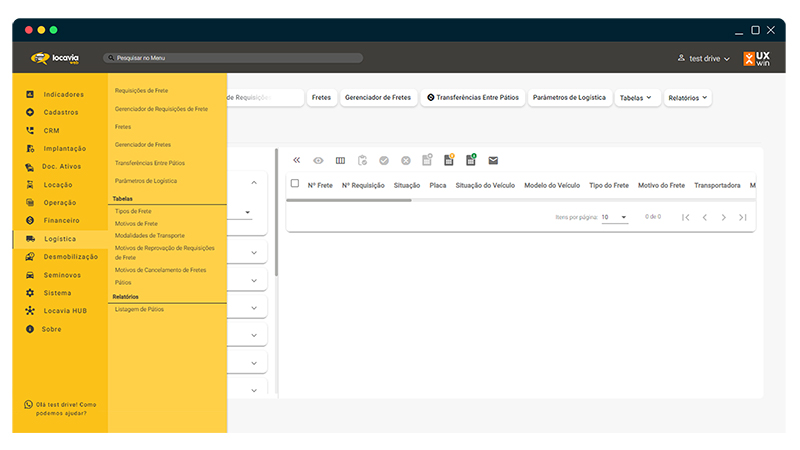The width and height of the screenshot is (800, 450).
Task: Click the approve checkmark circle icon
Action: click(x=384, y=161)
